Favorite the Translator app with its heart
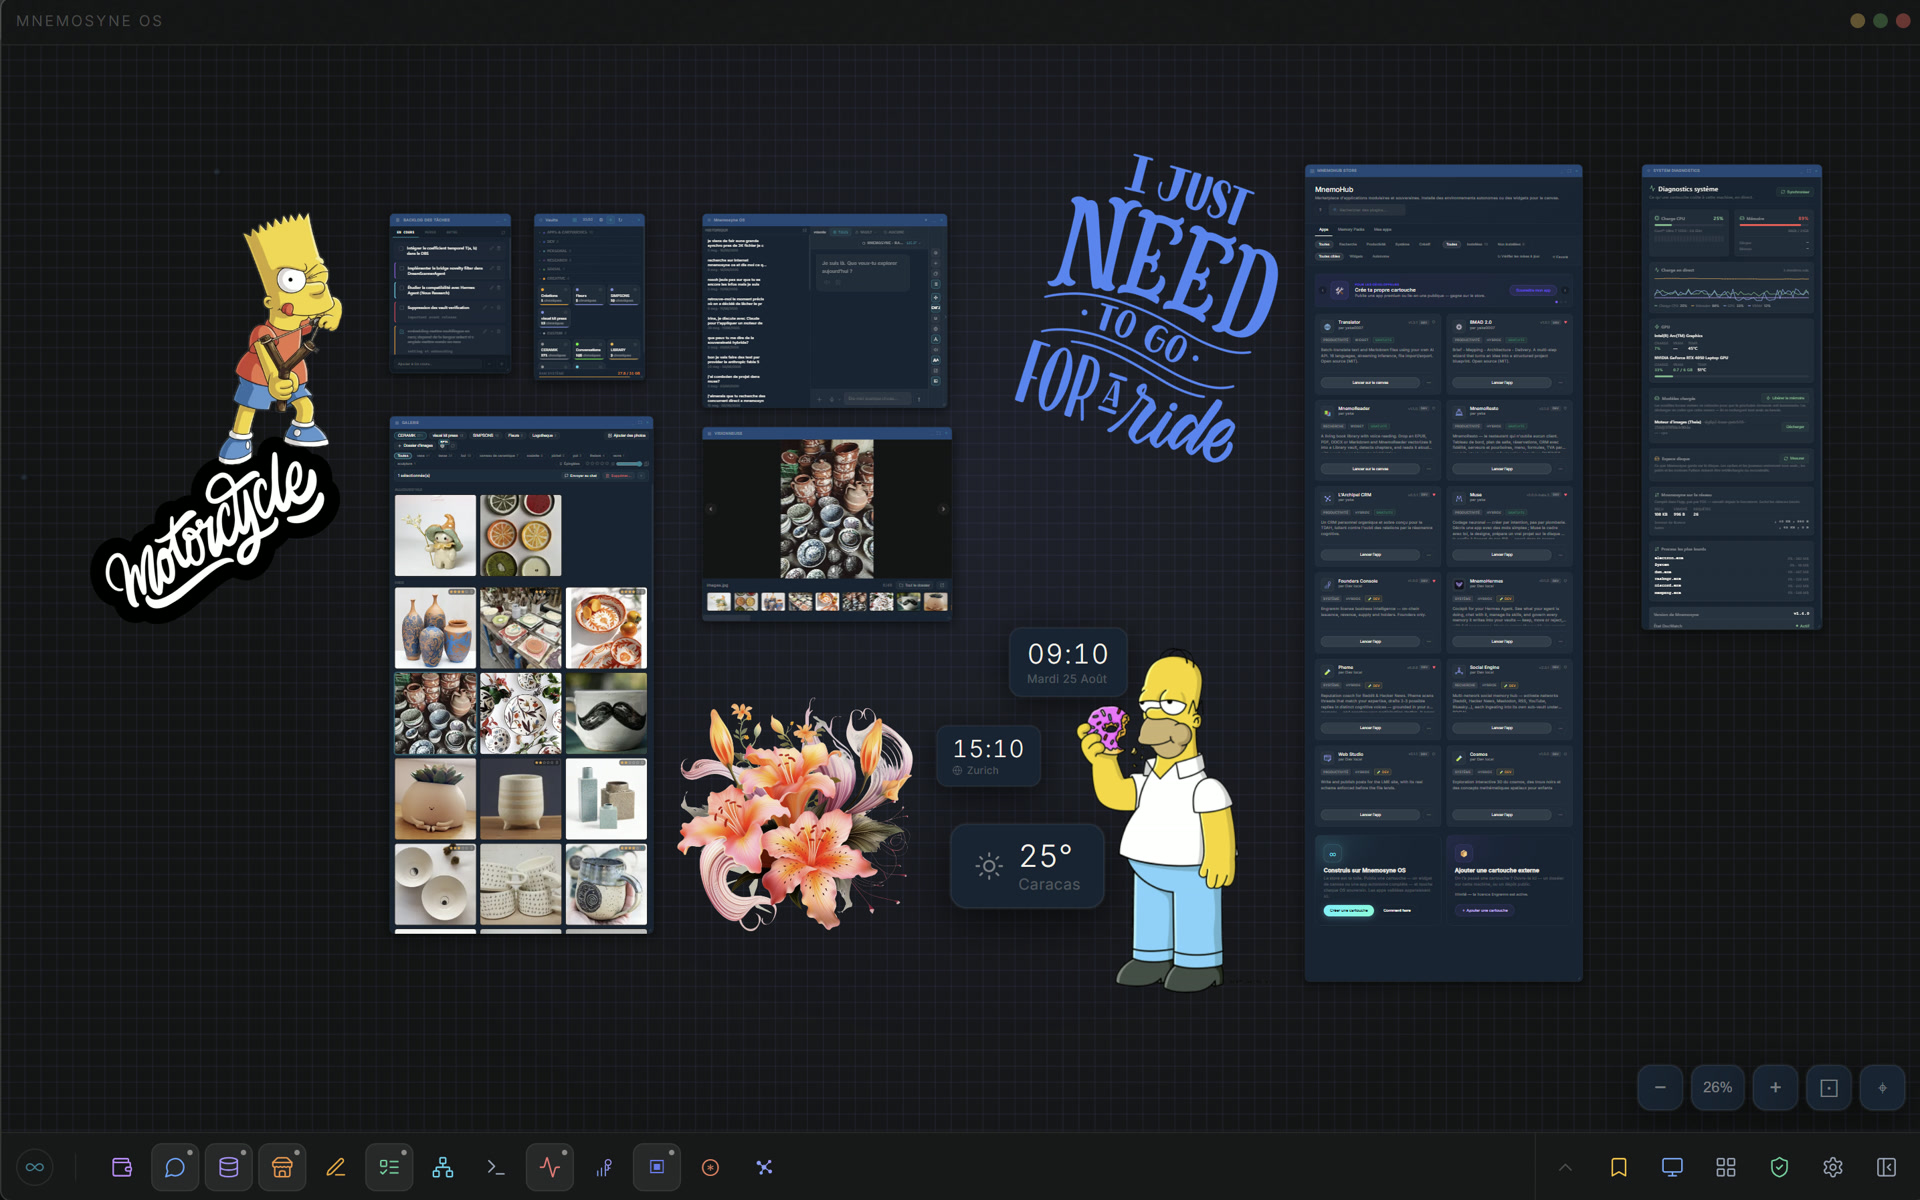The width and height of the screenshot is (1920, 1200). pyautogui.click(x=1434, y=322)
